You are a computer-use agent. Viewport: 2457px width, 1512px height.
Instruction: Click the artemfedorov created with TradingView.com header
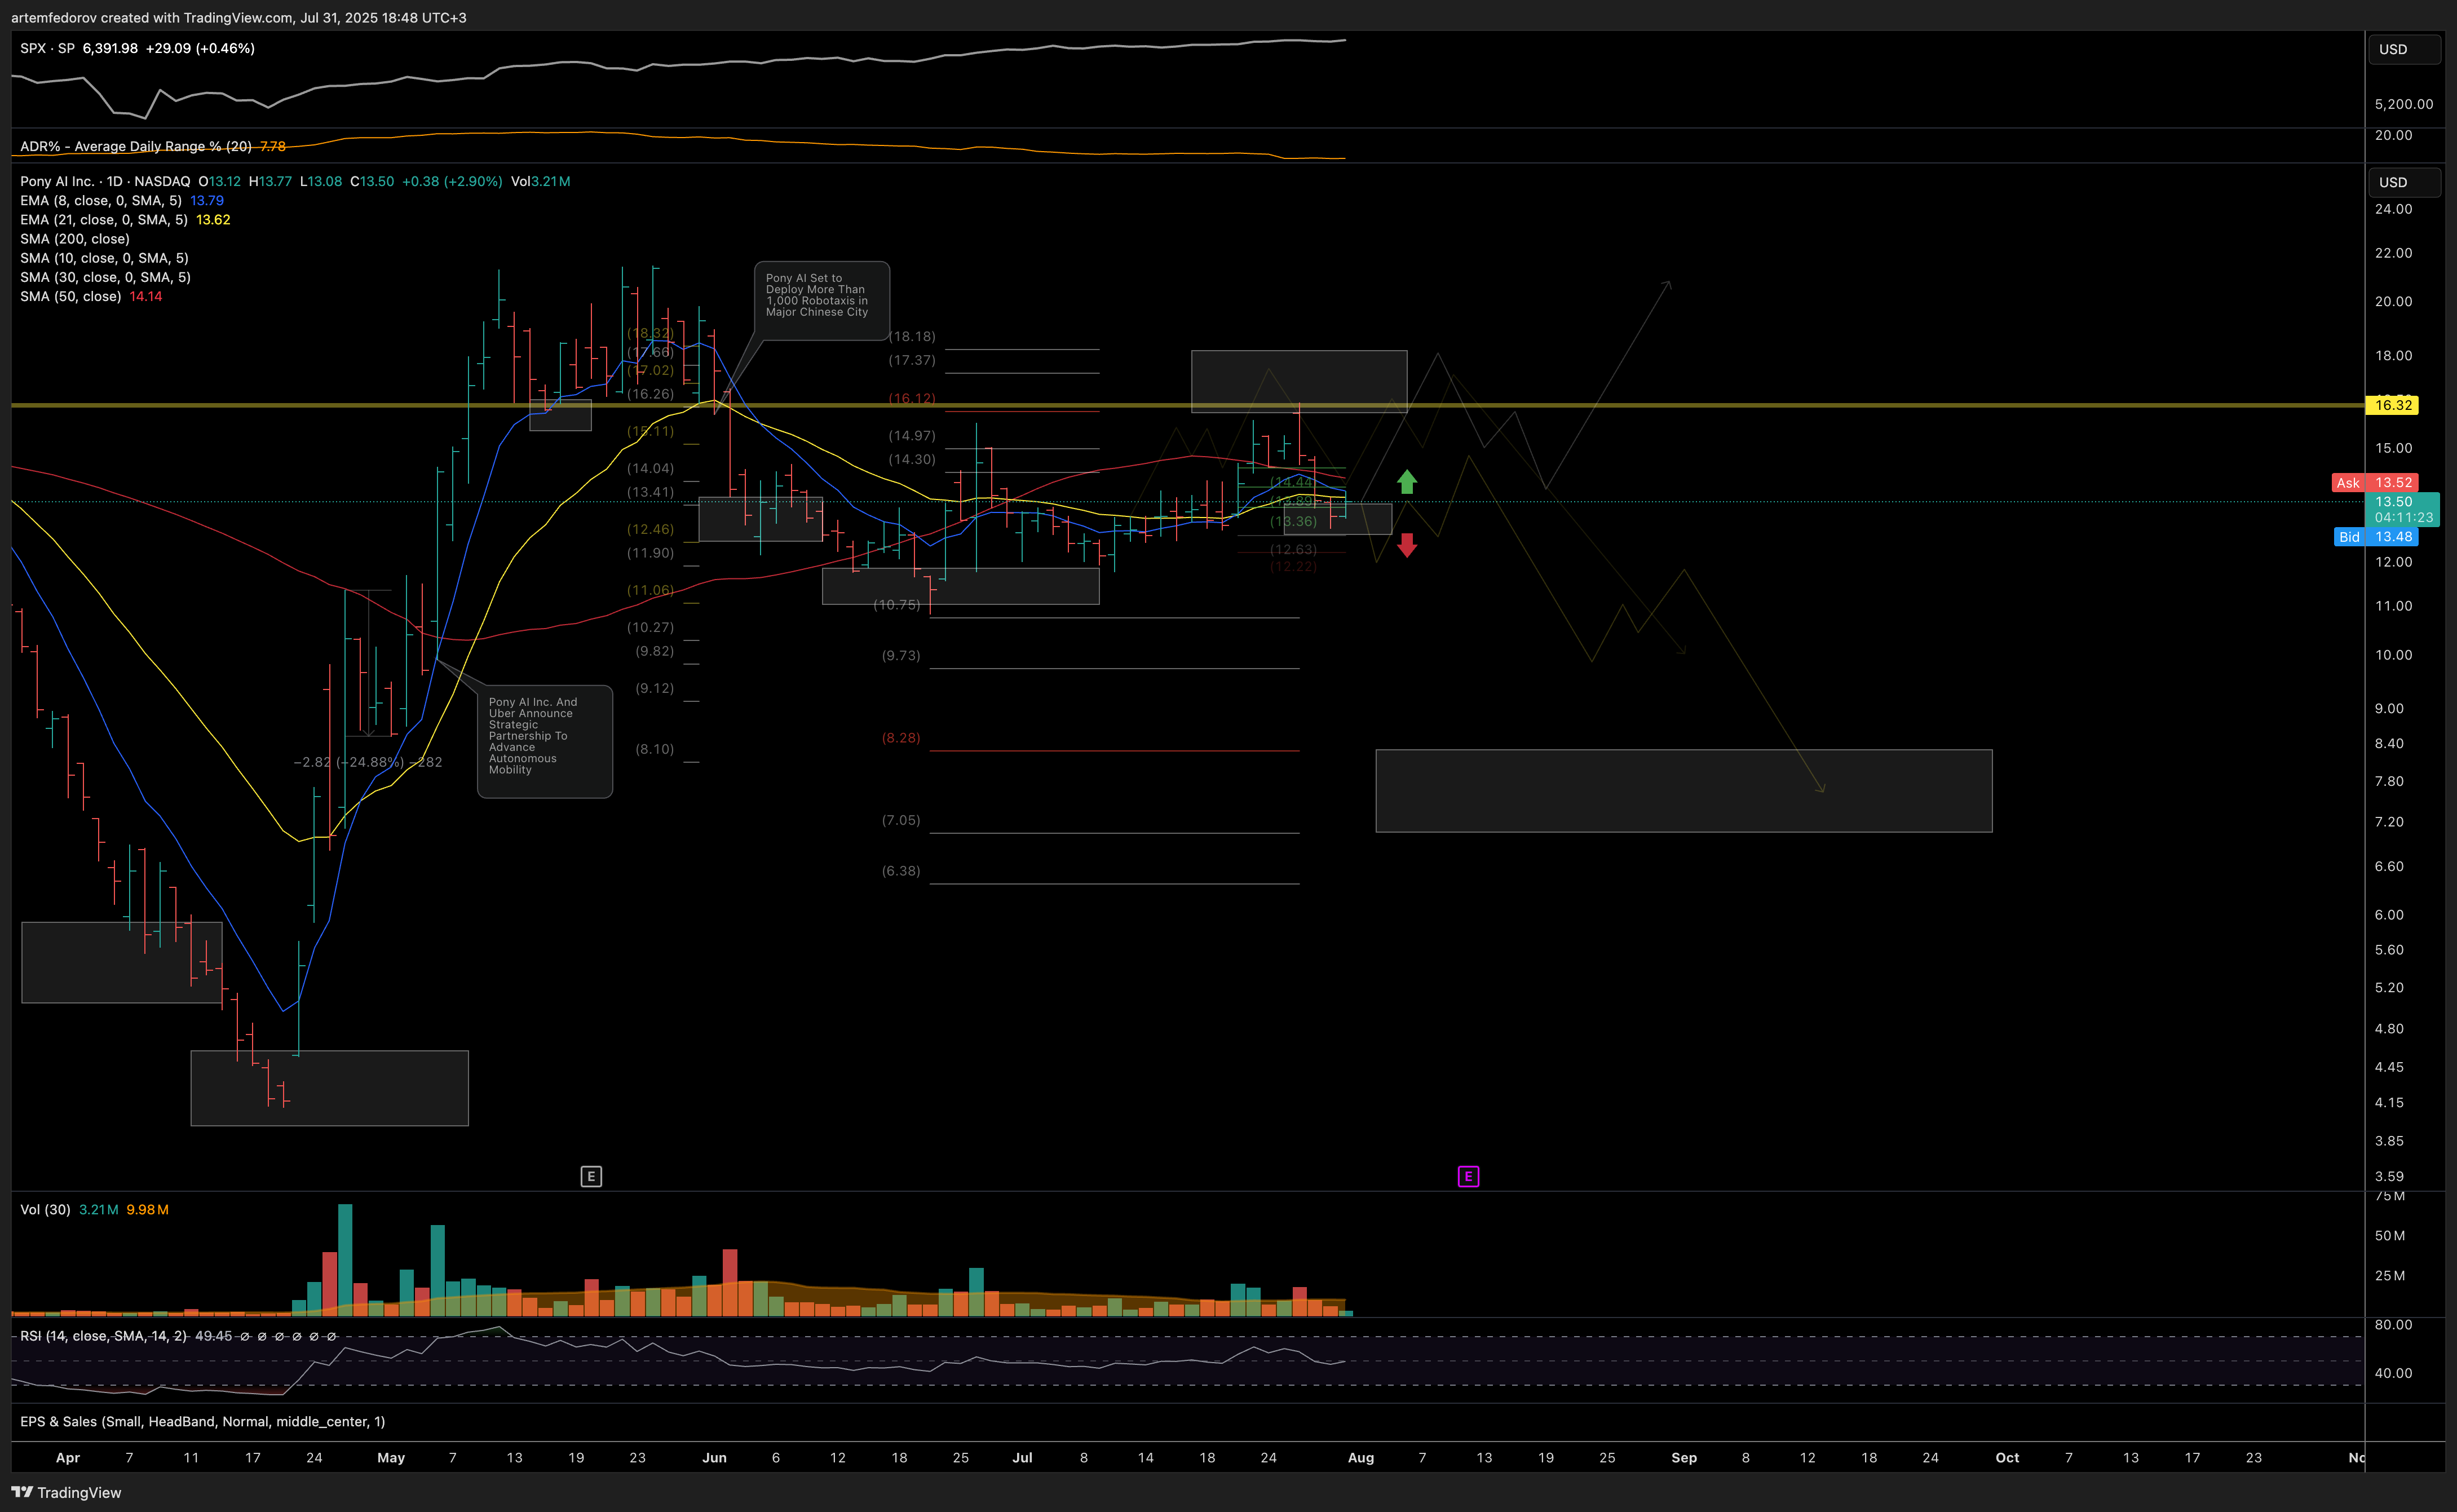click(x=239, y=17)
